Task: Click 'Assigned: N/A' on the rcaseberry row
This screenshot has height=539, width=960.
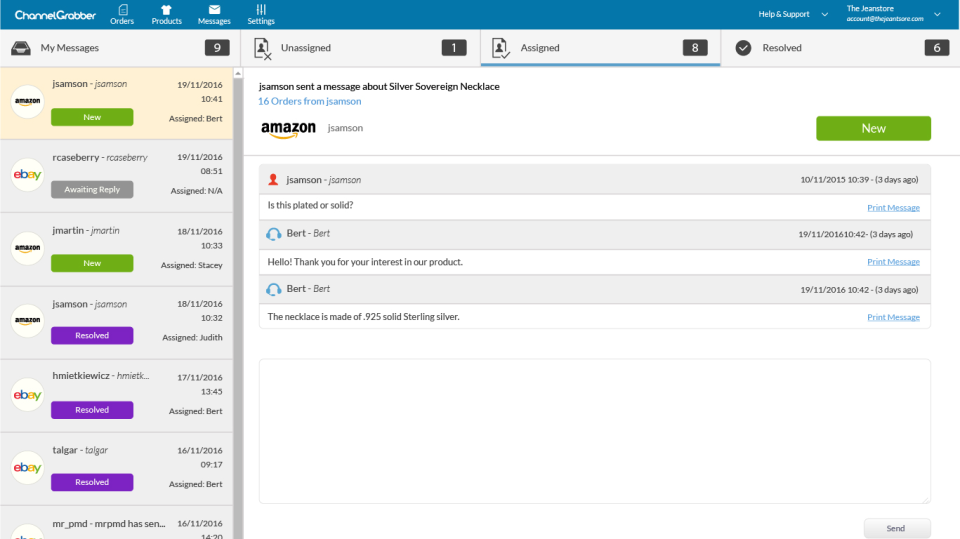Action: 197,190
